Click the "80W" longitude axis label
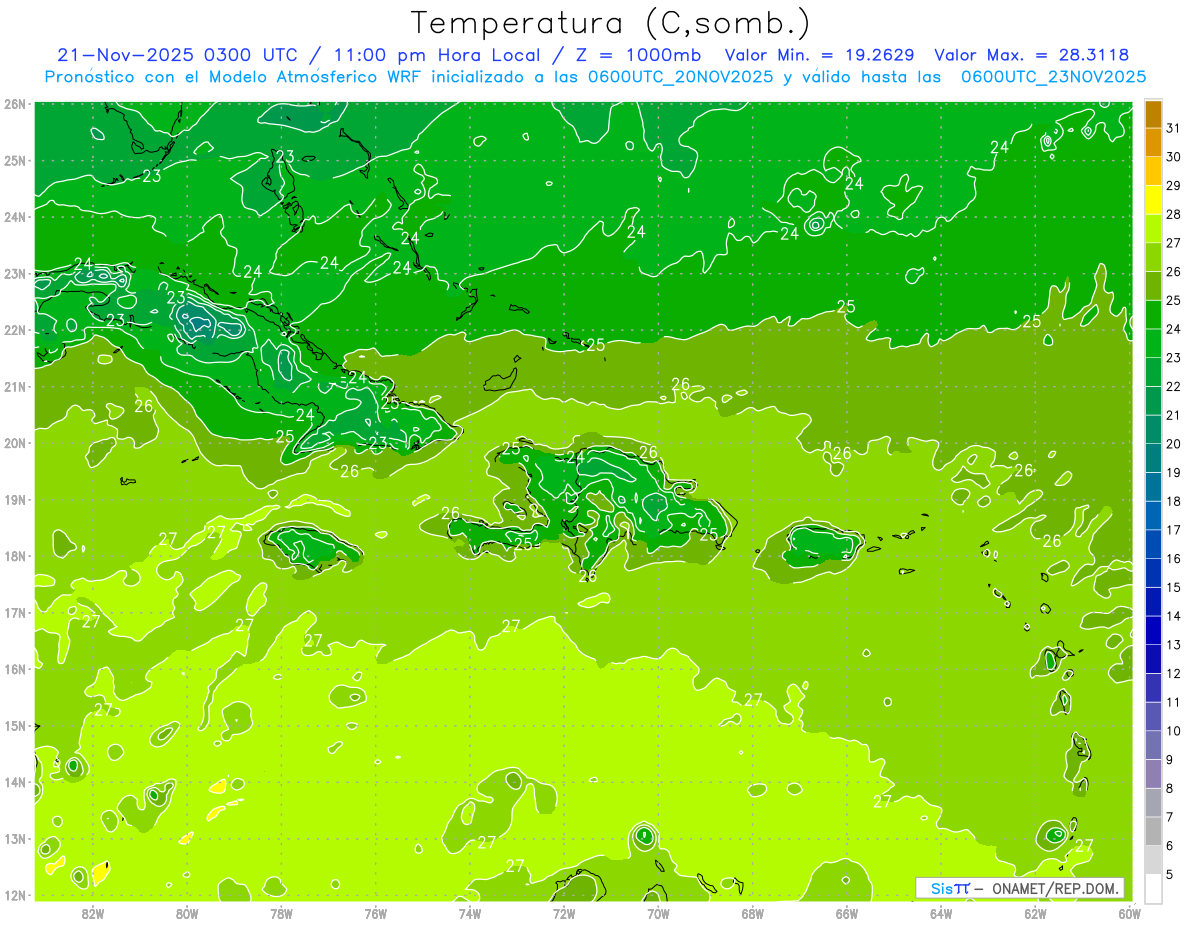 click(187, 913)
